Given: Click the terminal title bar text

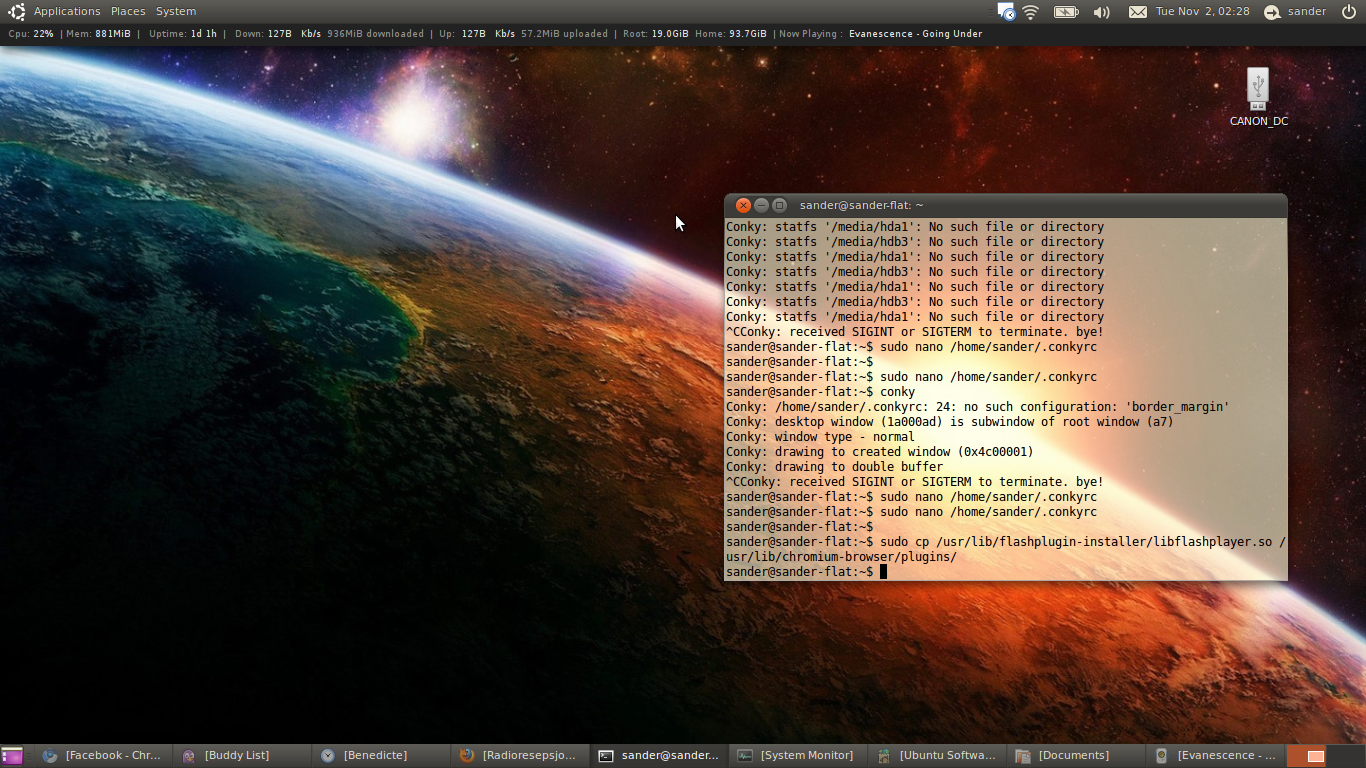Looking at the screenshot, I should tap(861, 205).
